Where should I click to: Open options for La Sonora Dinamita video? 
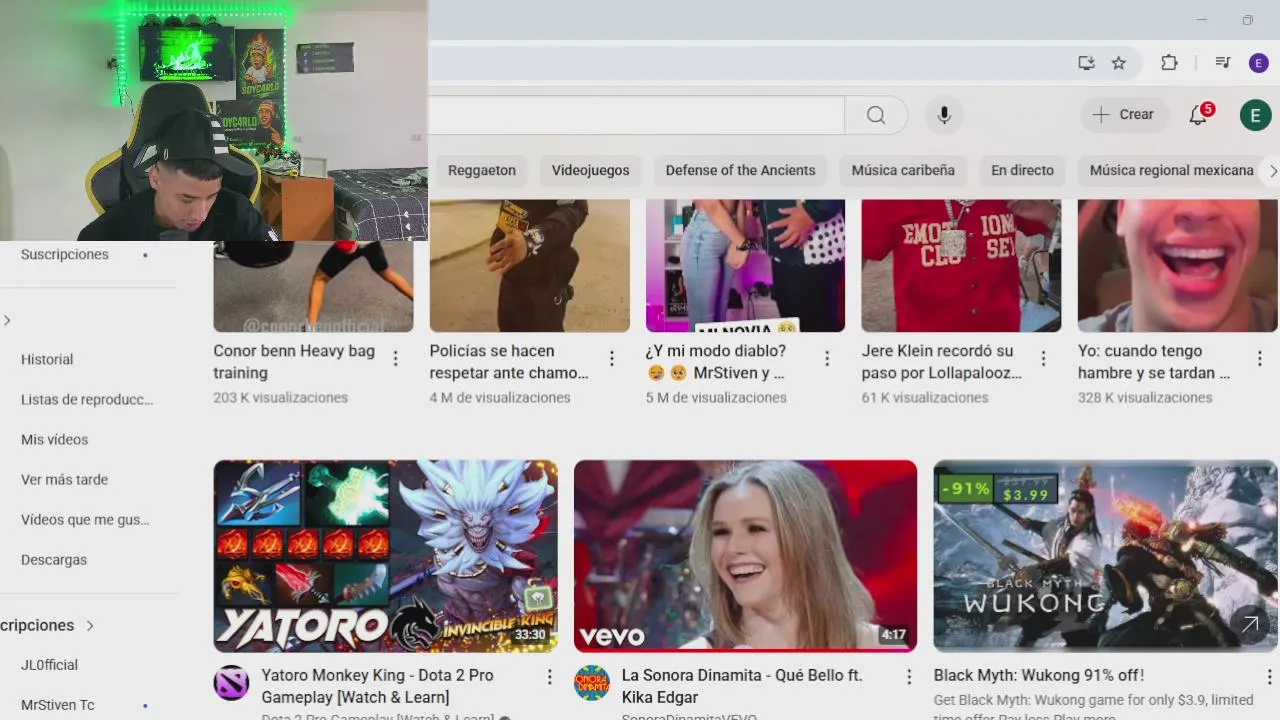coord(909,677)
